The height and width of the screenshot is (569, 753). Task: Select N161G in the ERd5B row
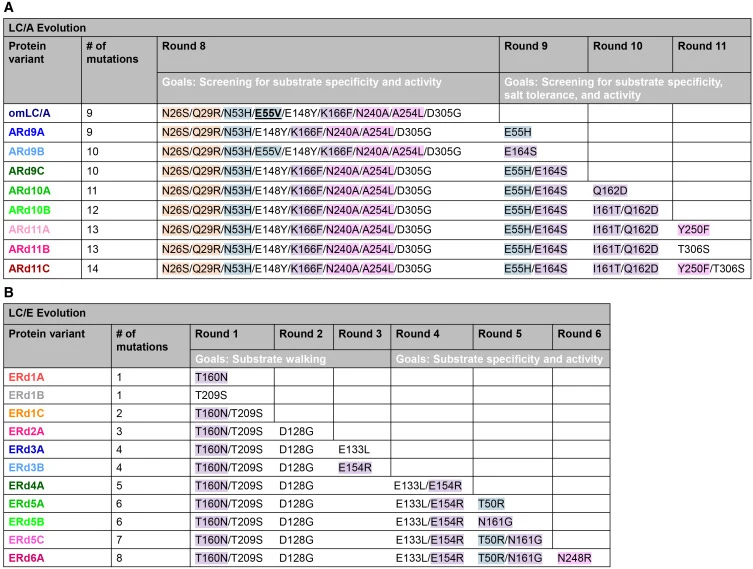495,522
